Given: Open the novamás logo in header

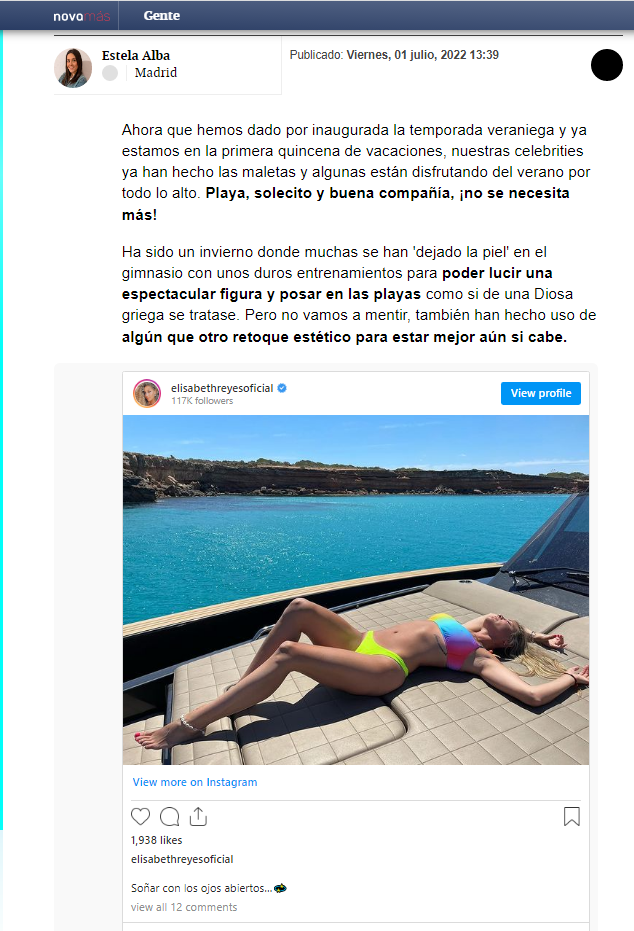Looking at the screenshot, I should pyautogui.click(x=81, y=16).
